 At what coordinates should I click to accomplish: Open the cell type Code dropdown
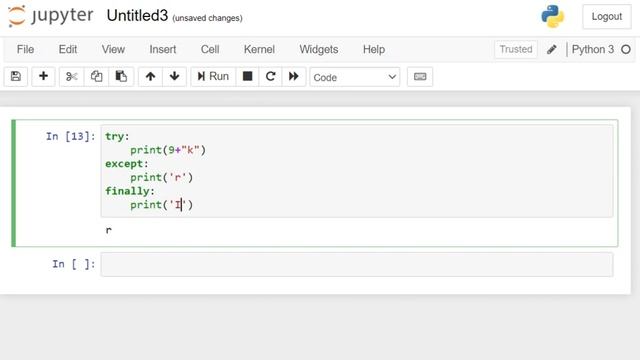click(x=355, y=77)
